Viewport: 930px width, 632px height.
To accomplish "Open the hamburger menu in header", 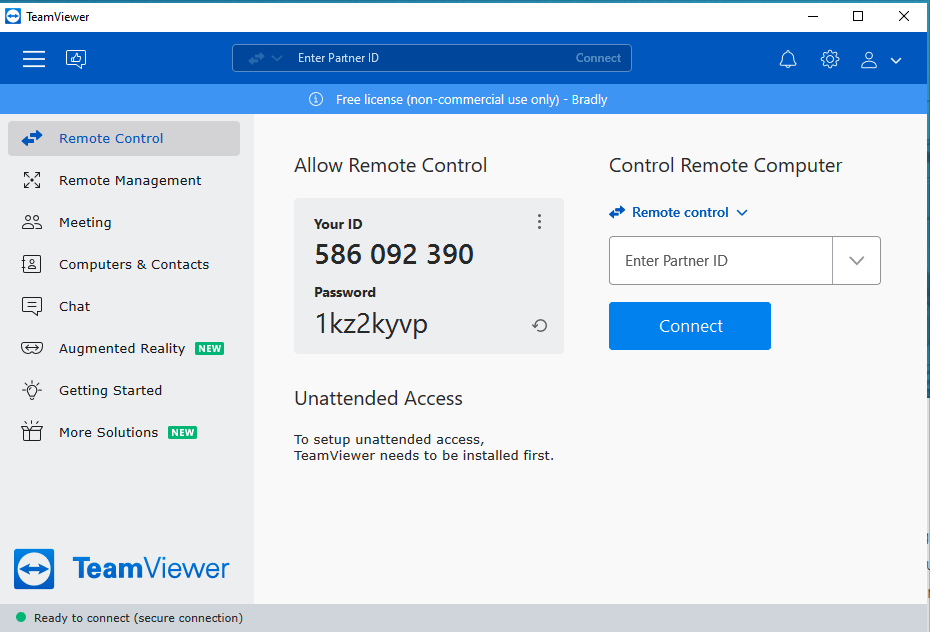I will (34, 59).
